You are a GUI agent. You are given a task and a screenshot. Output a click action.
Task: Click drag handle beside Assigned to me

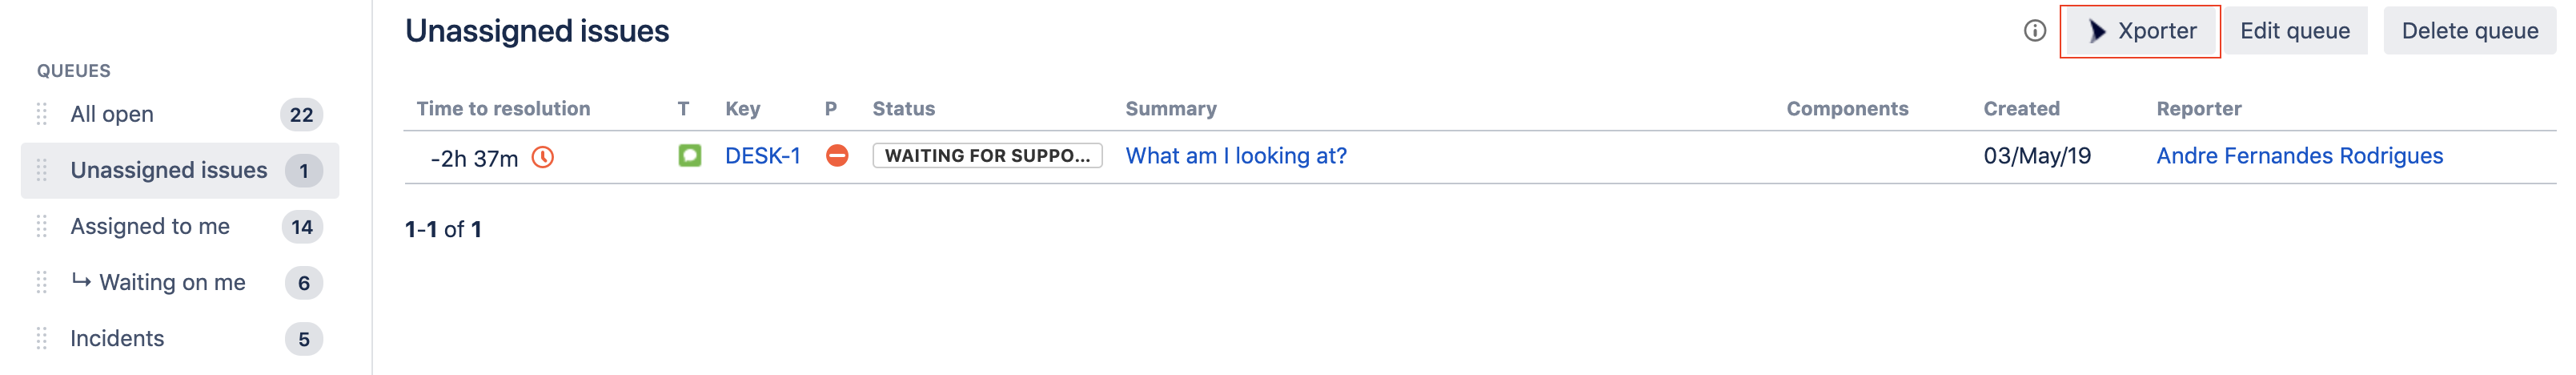click(42, 227)
